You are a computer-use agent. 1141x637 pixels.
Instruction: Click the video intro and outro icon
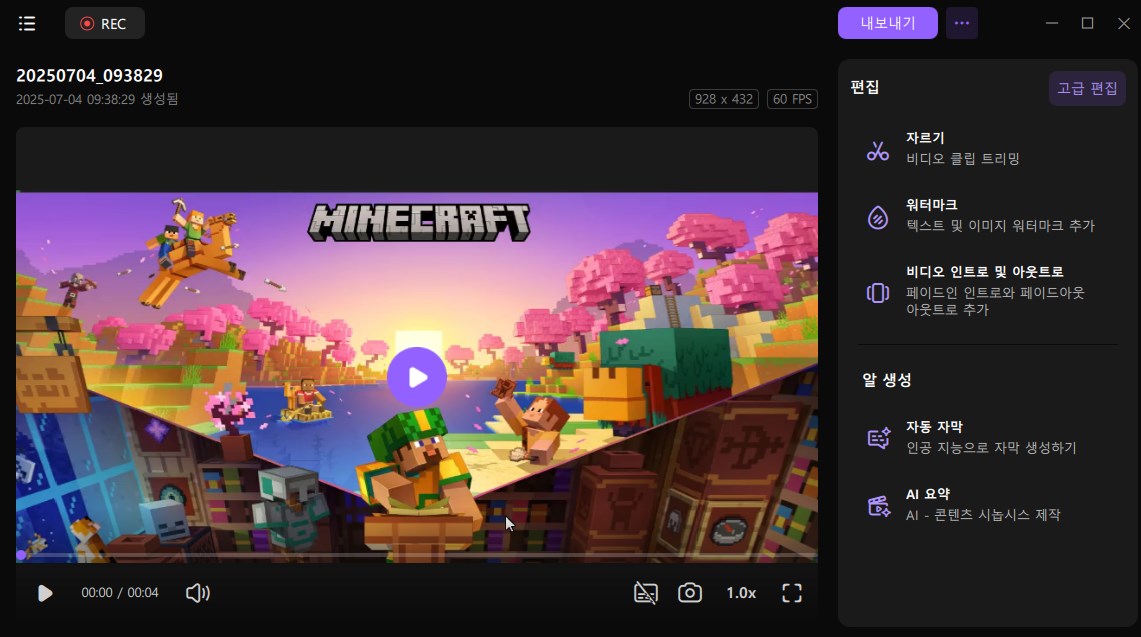(x=878, y=292)
